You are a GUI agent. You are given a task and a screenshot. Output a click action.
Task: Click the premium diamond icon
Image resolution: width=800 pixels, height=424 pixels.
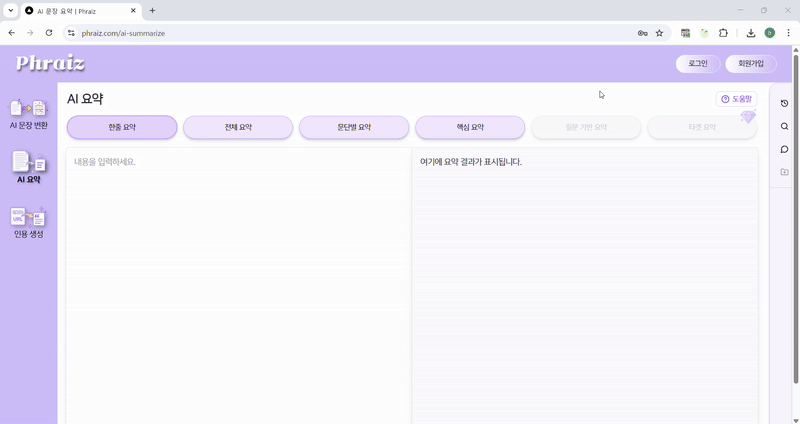[x=748, y=117]
